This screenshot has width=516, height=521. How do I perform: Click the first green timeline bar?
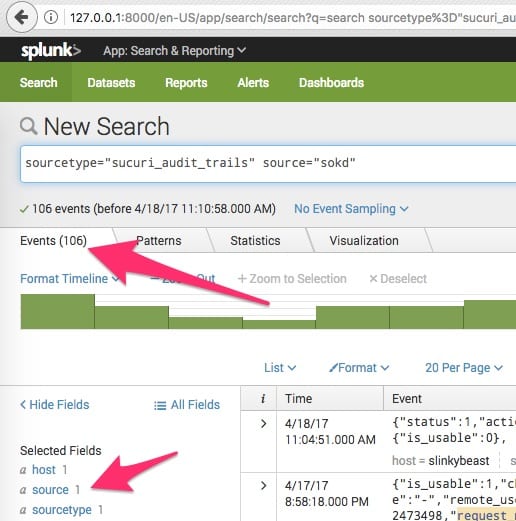pos(58,311)
